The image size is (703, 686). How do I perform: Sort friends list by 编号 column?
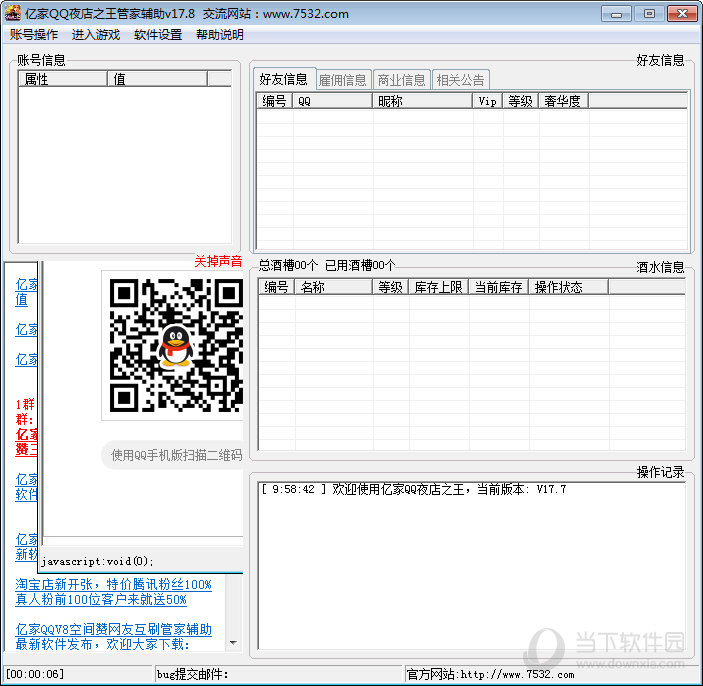pos(275,101)
